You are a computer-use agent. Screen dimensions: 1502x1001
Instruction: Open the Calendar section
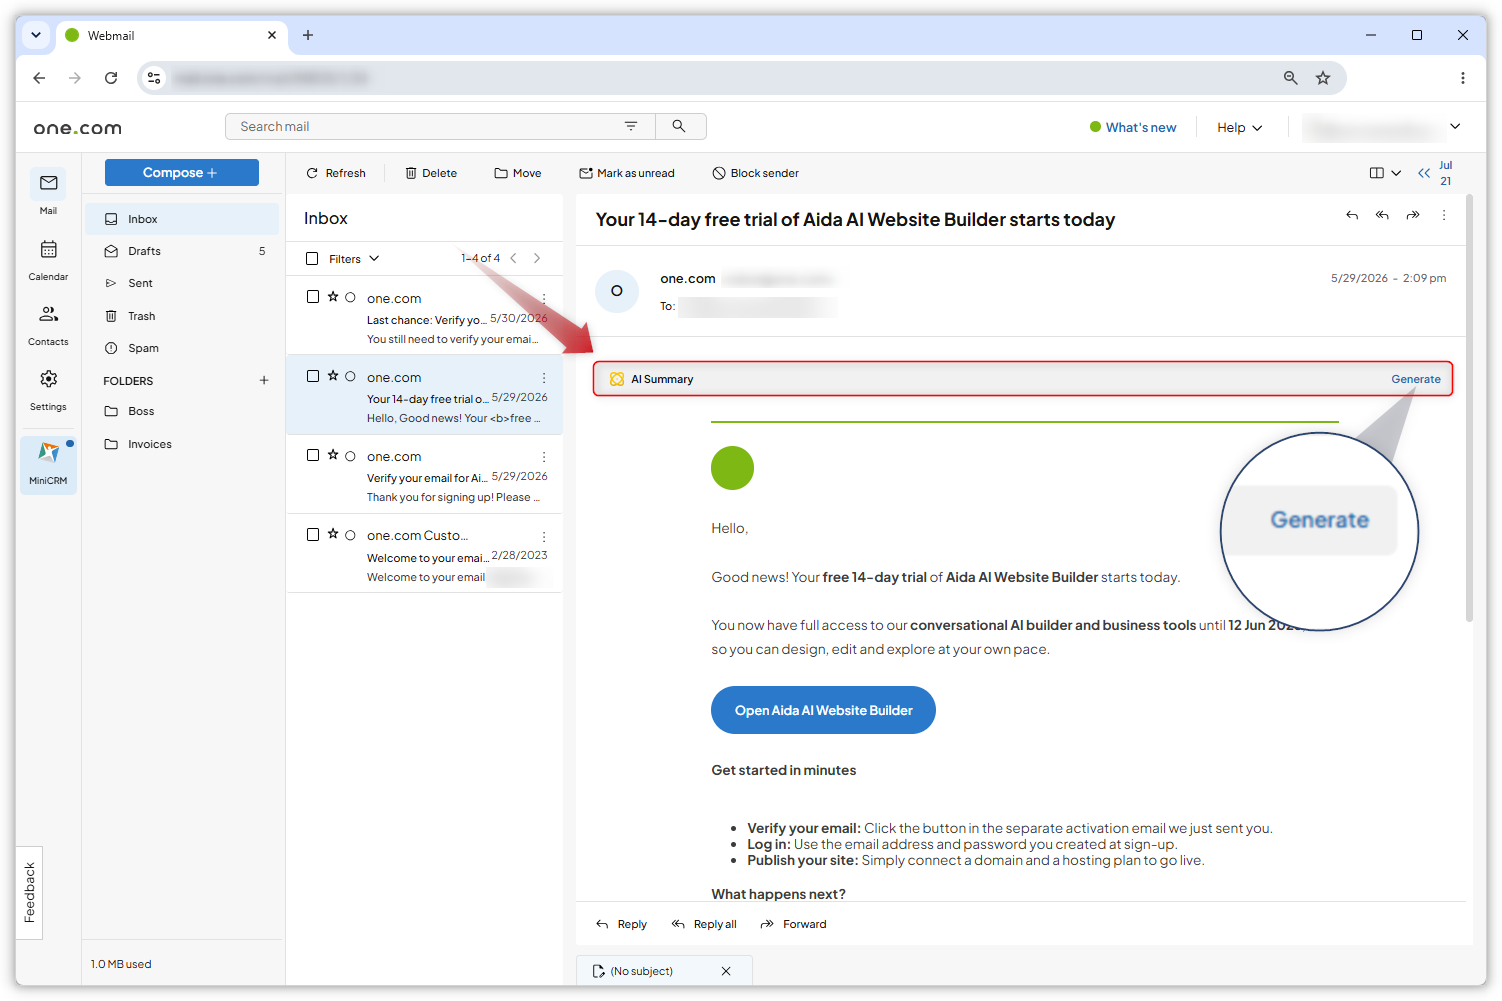48,259
